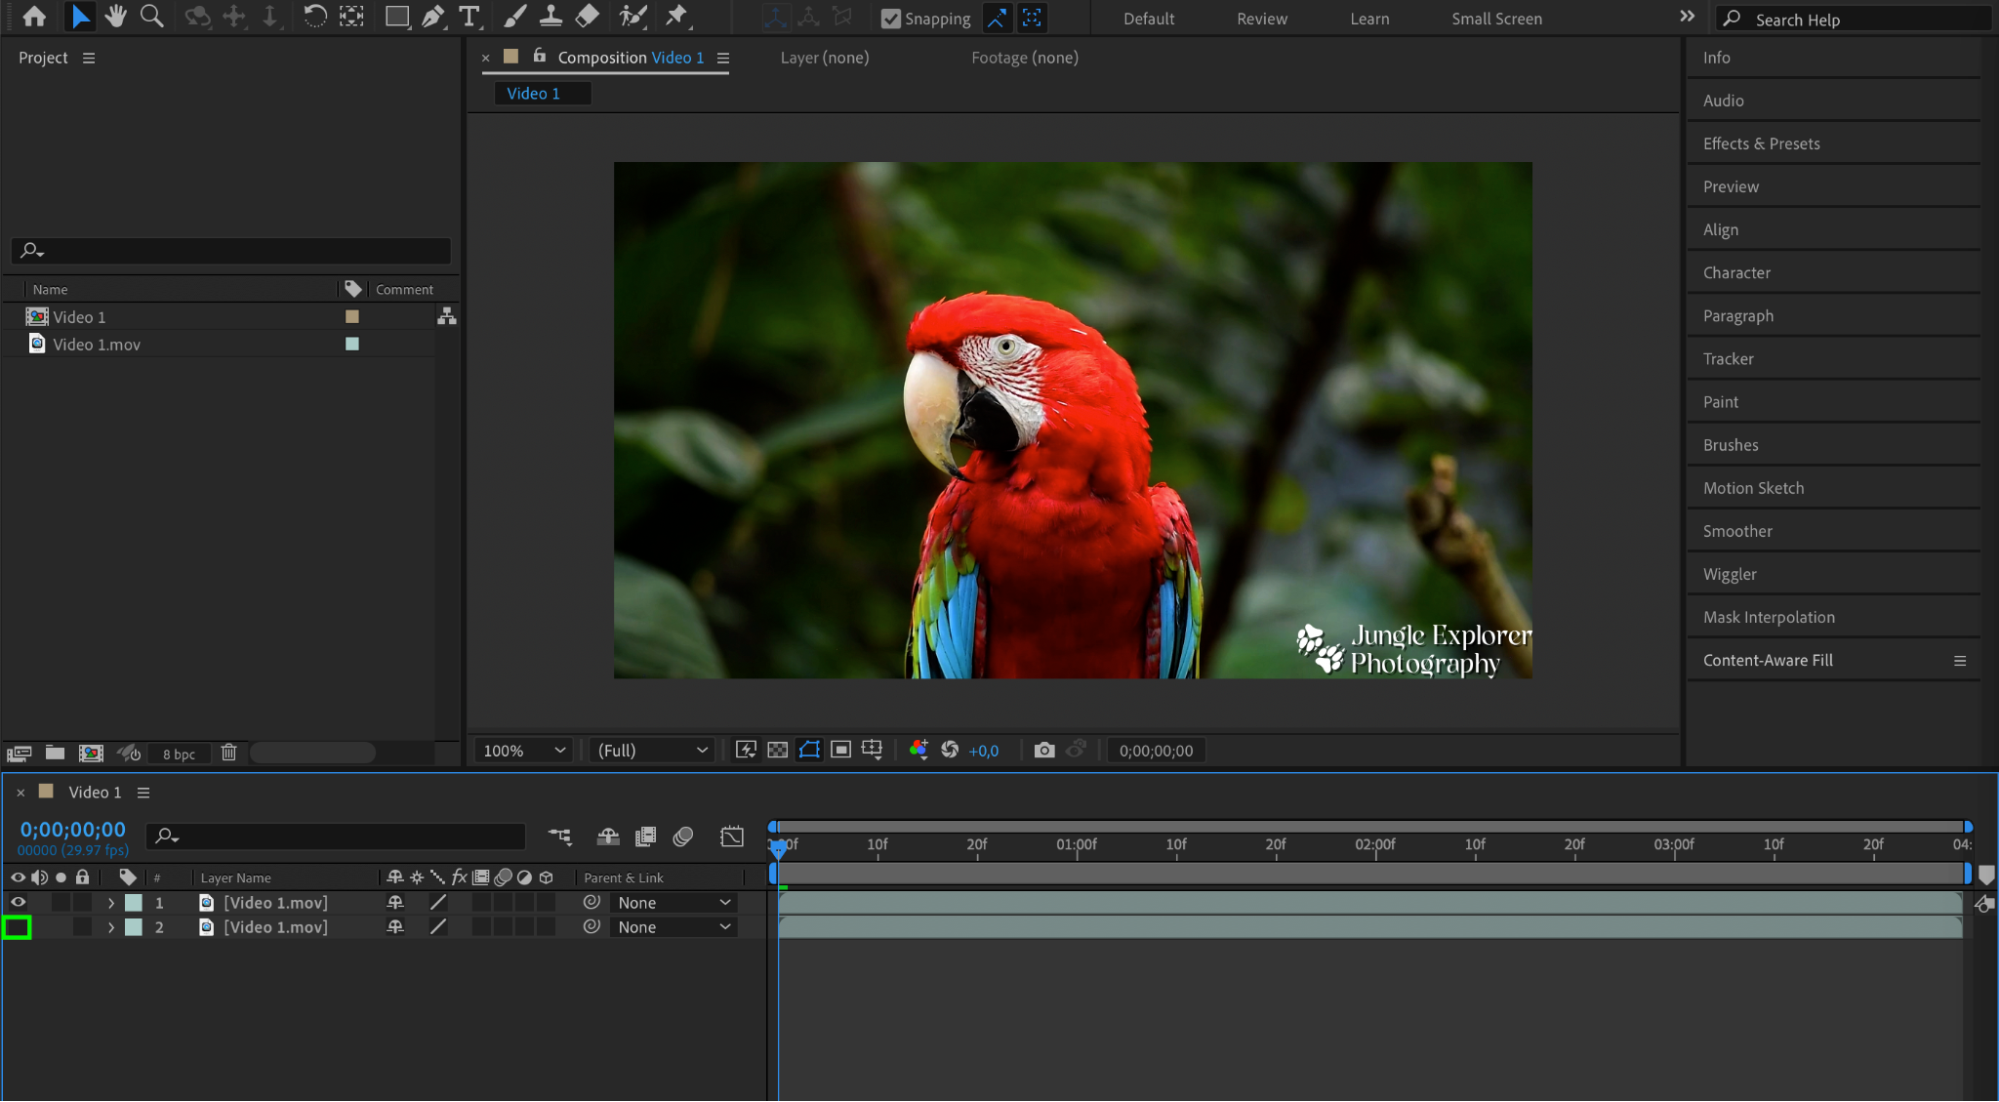Click the 8 bpc color depth button

[x=179, y=754]
